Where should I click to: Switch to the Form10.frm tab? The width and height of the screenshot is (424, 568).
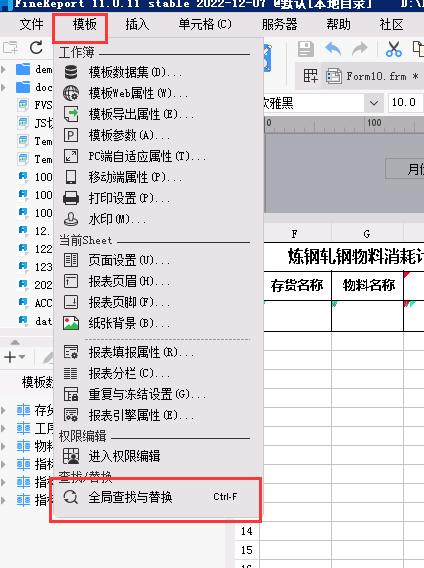(x=373, y=76)
